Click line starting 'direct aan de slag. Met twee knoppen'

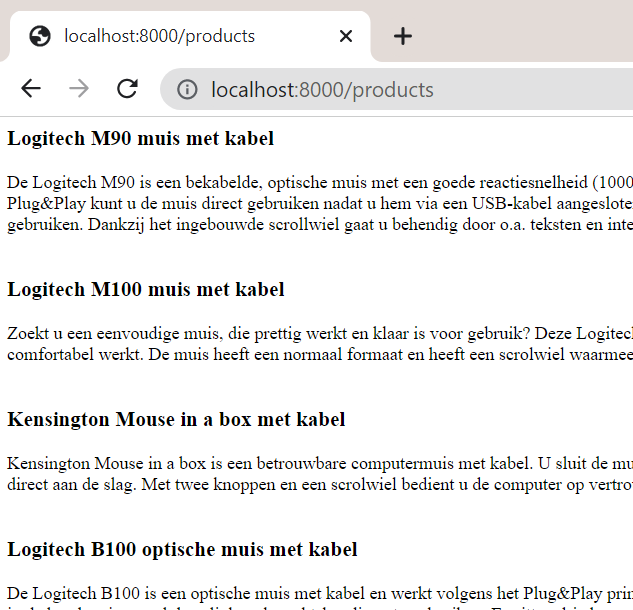click(x=320, y=484)
